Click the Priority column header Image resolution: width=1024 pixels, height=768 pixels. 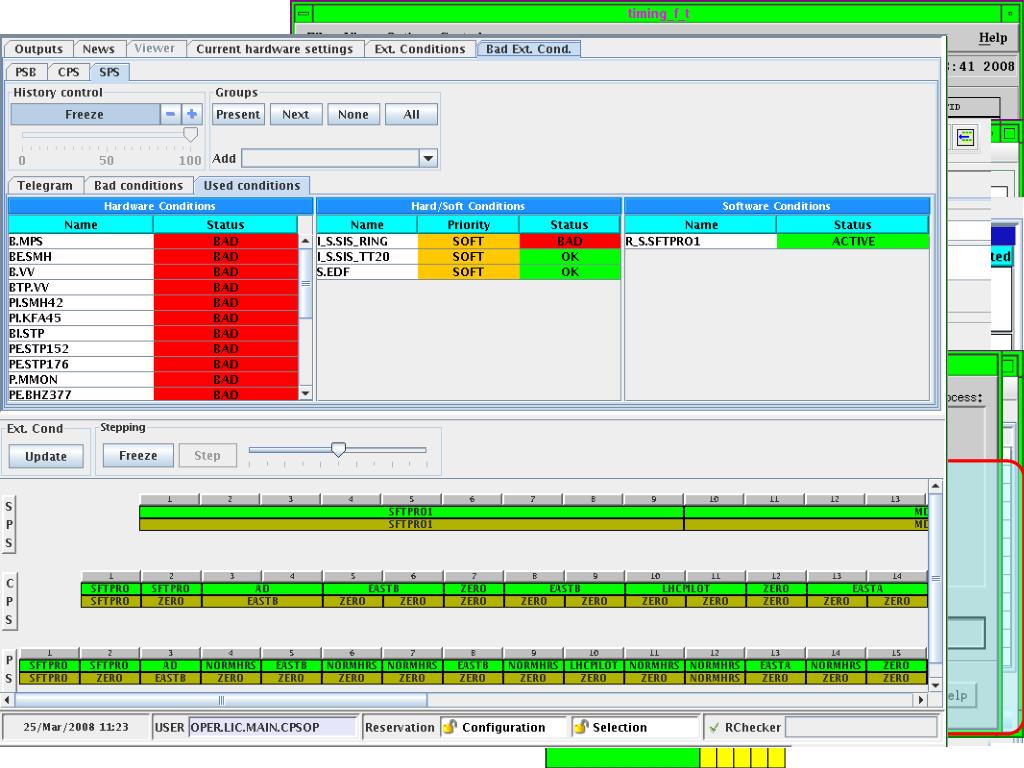click(468, 225)
